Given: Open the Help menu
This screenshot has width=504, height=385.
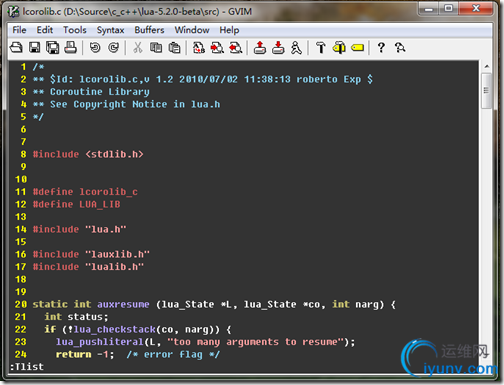Looking at the screenshot, I should click(229, 30).
